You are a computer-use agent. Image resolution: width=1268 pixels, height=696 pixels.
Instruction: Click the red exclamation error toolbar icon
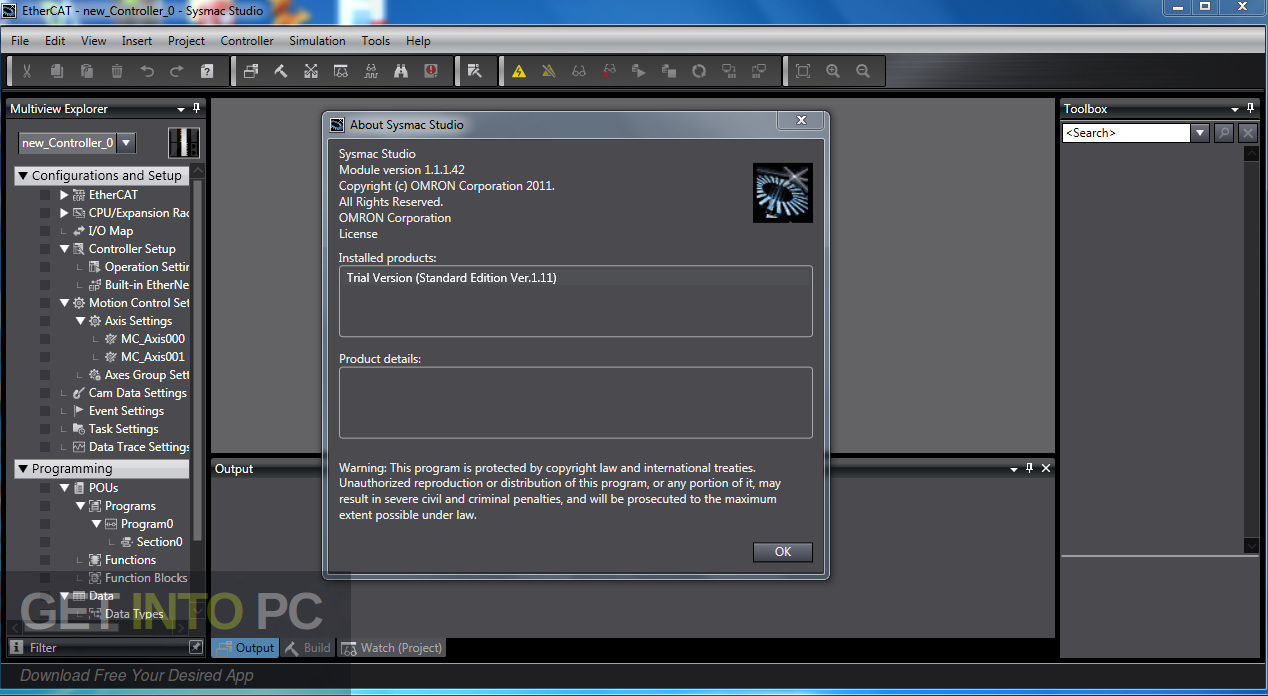tap(431, 71)
